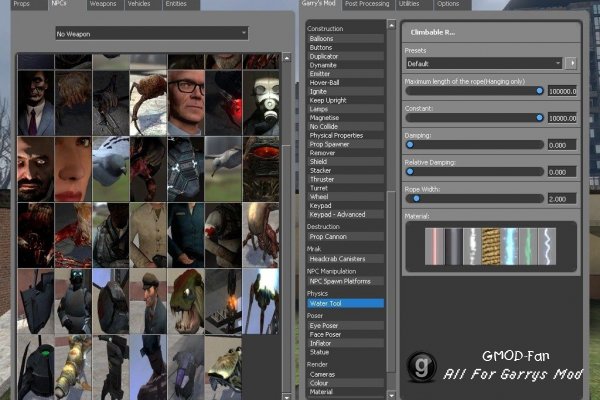Click the Damping value field 0.000

point(562,145)
